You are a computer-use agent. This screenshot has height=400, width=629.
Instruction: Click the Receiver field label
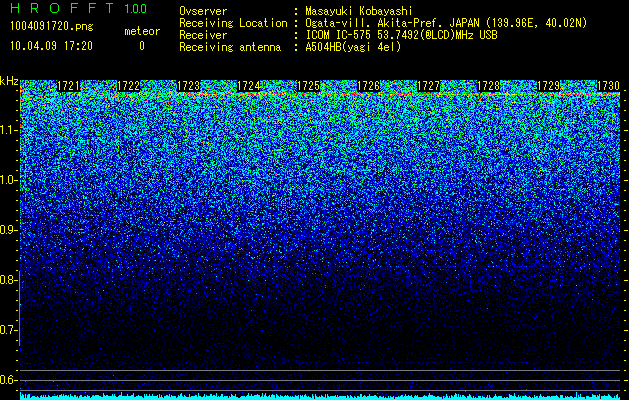203,35
